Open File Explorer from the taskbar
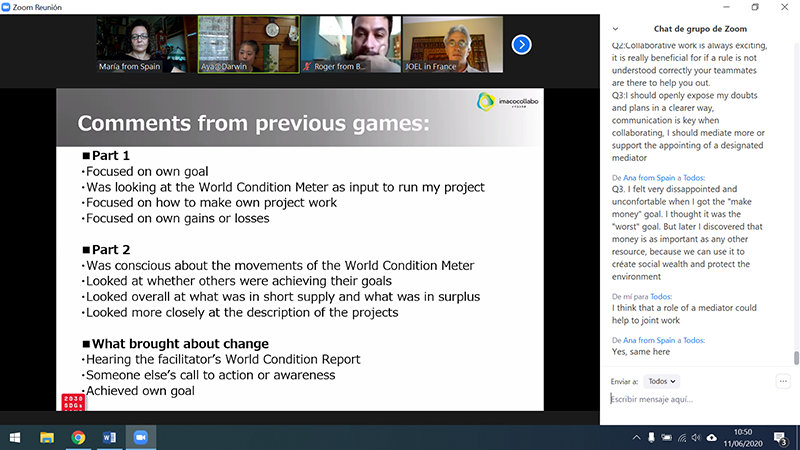 click(x=46, y=438)
